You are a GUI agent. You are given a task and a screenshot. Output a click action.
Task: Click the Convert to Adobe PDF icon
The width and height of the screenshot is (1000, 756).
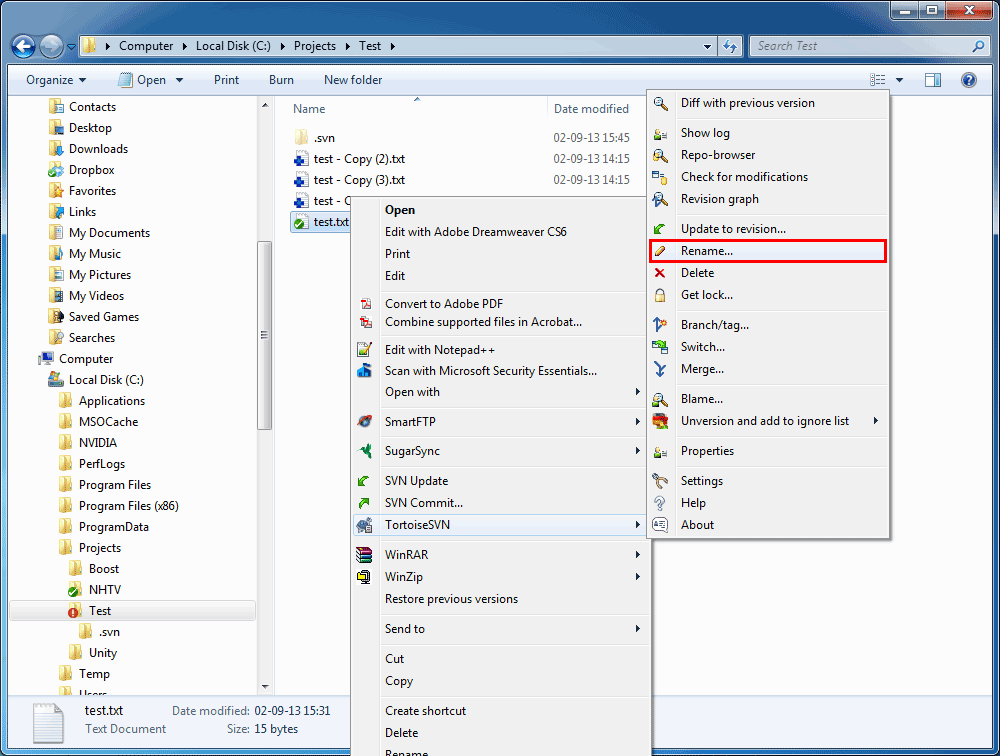(x=365, y=304)
